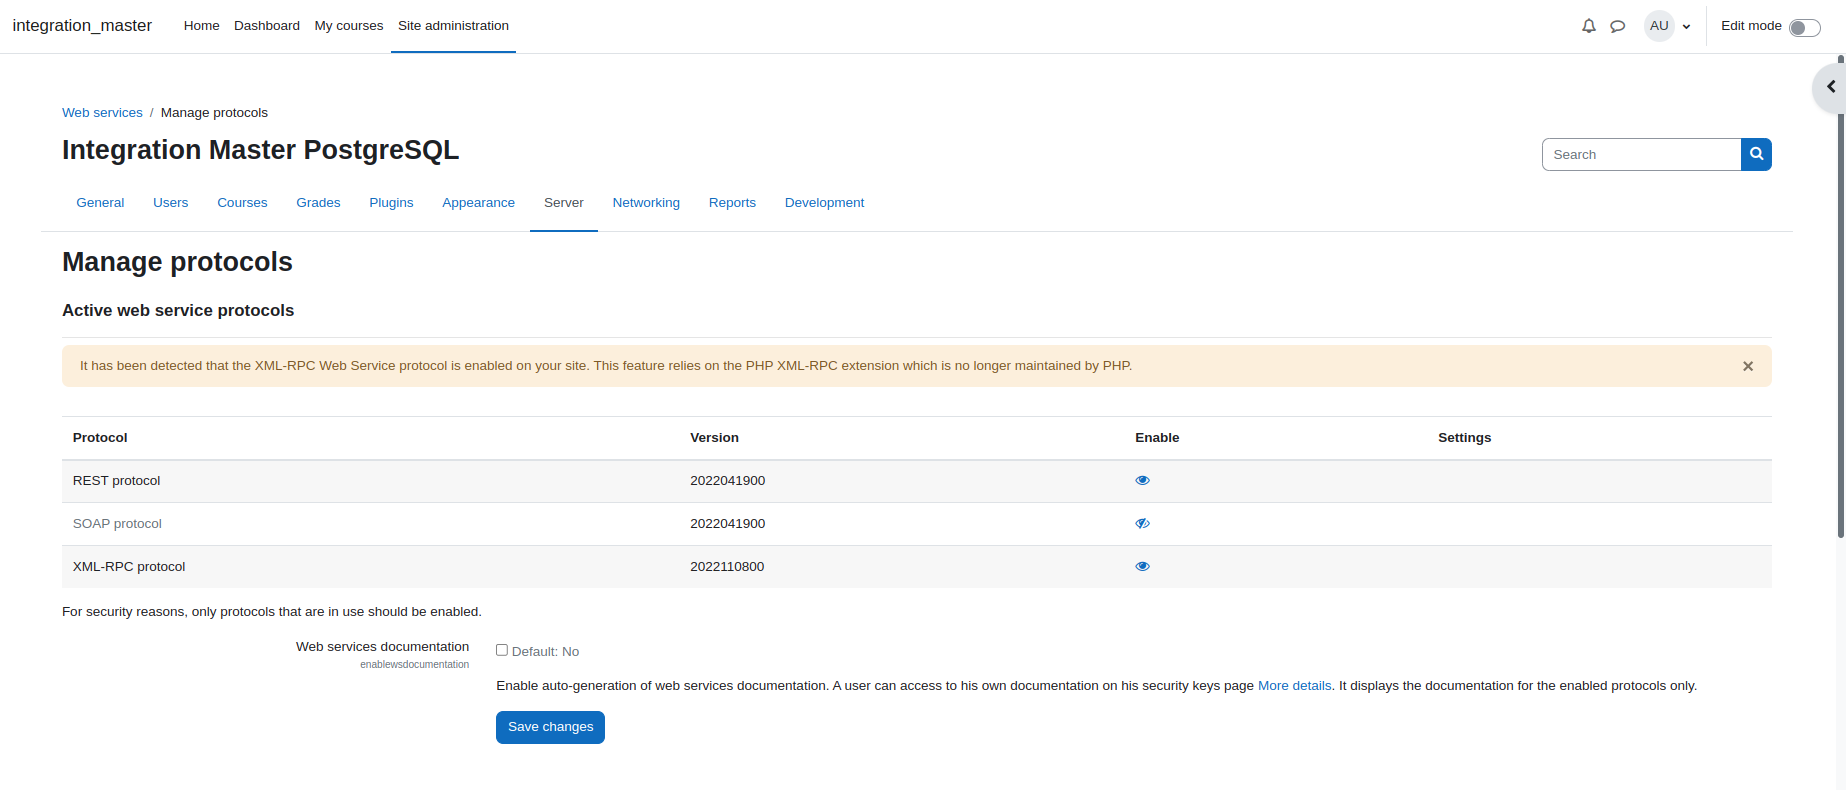Open the notifications bell icon

[1588, 26]
